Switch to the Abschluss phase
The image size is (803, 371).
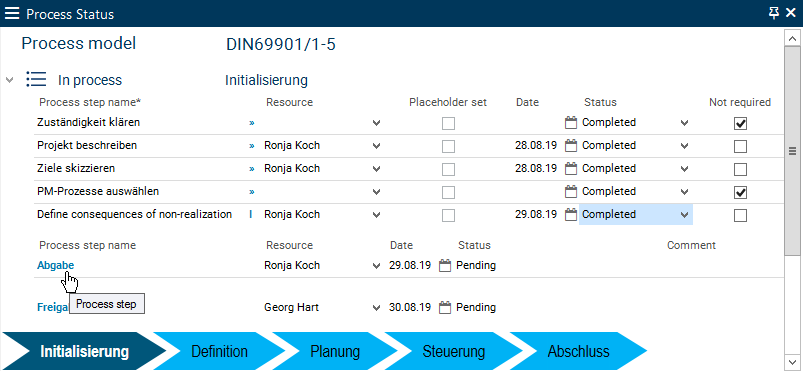click(578, 352)
